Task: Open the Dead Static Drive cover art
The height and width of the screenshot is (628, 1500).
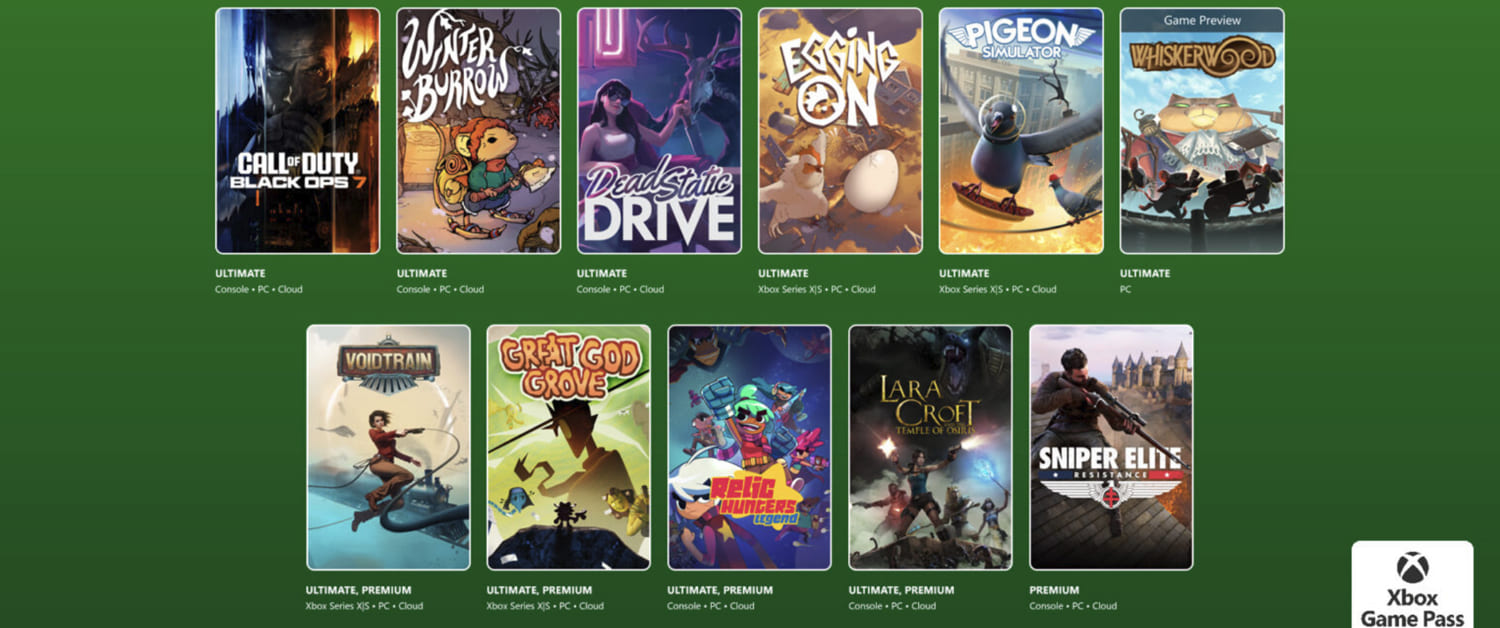Action: [659, 131]
